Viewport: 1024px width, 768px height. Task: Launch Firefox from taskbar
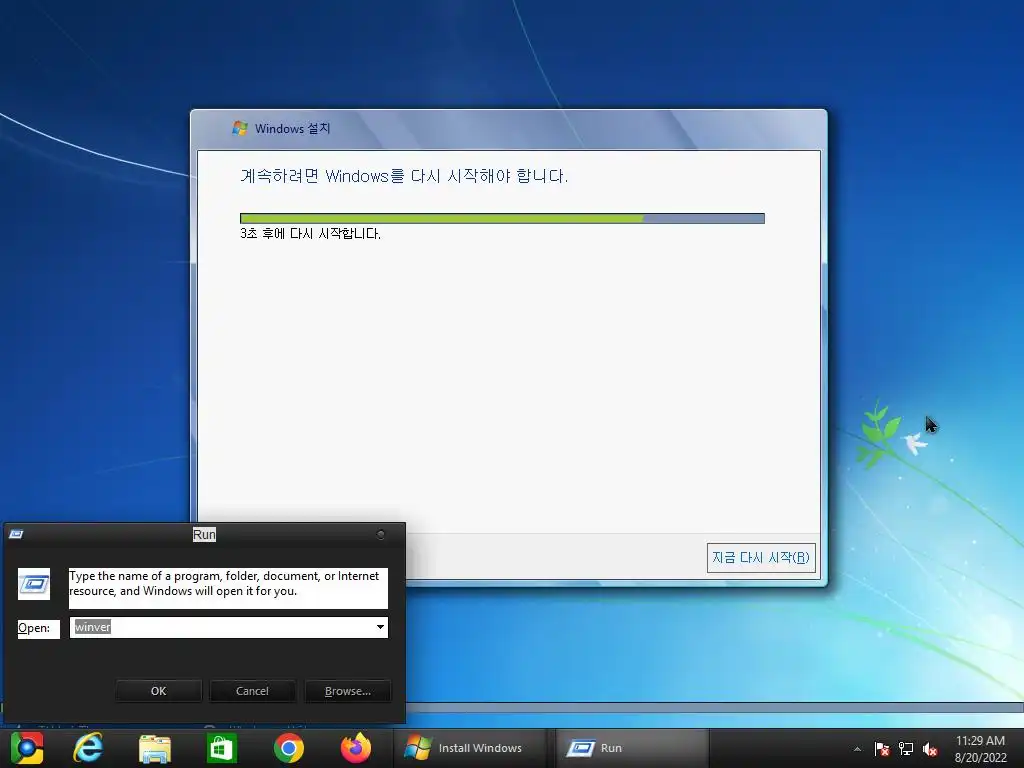click(x=356, y=748)
